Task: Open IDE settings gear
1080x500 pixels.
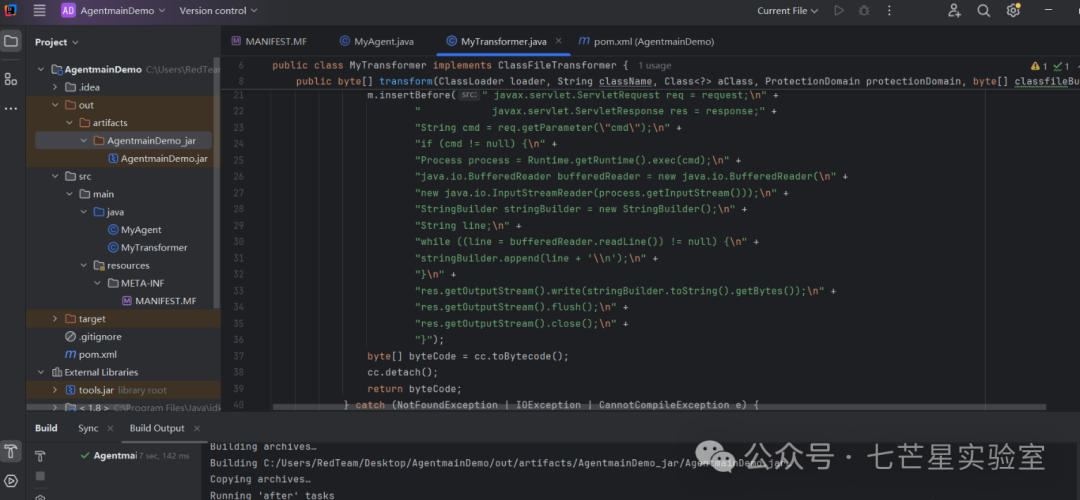Action: point(1012,10)
